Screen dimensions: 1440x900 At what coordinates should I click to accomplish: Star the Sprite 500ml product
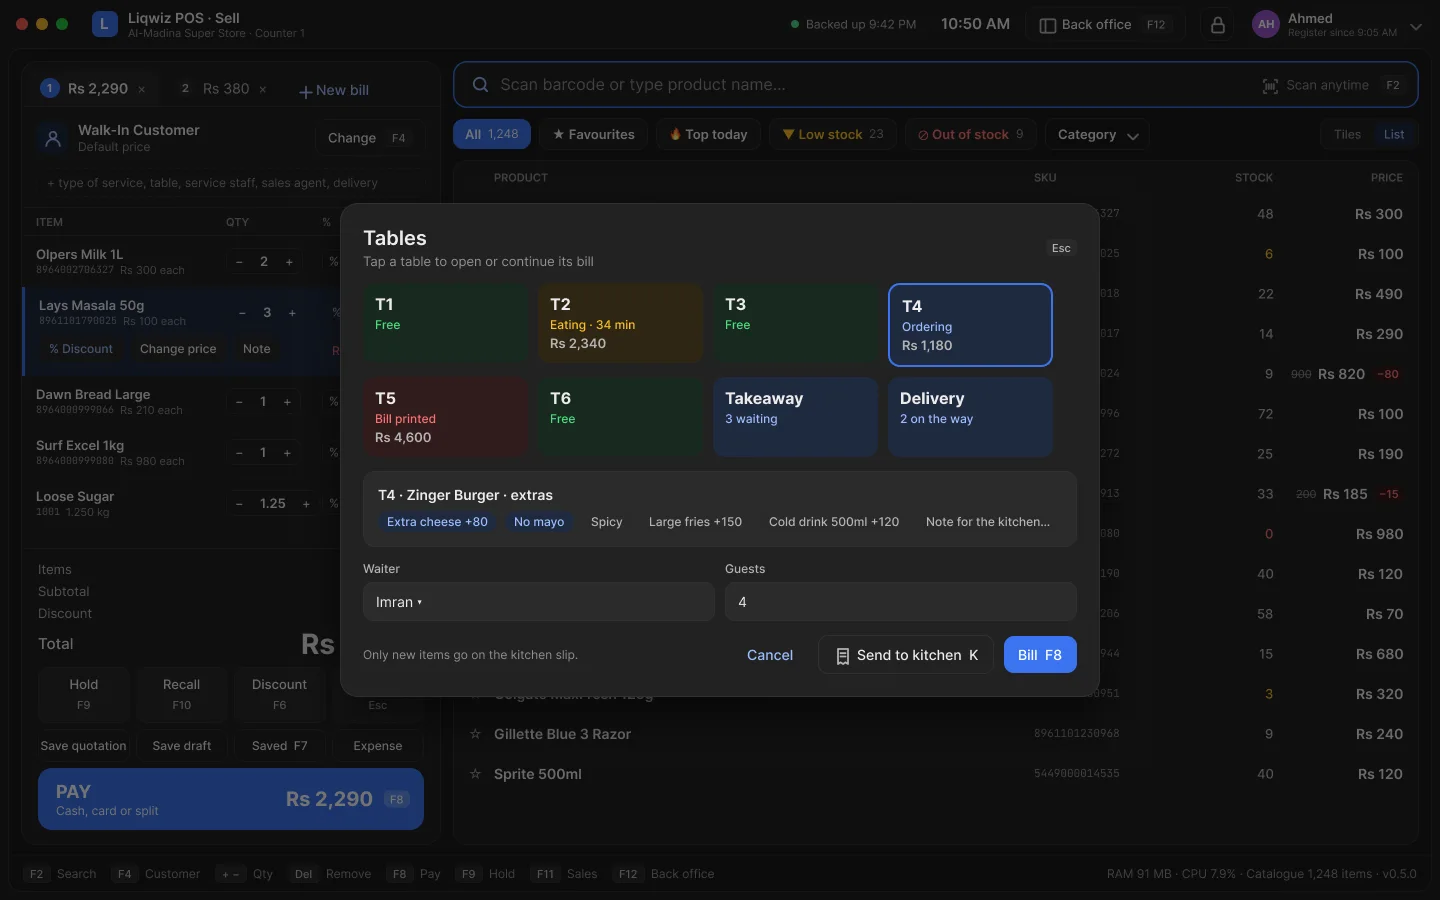(x=475, y=774)
